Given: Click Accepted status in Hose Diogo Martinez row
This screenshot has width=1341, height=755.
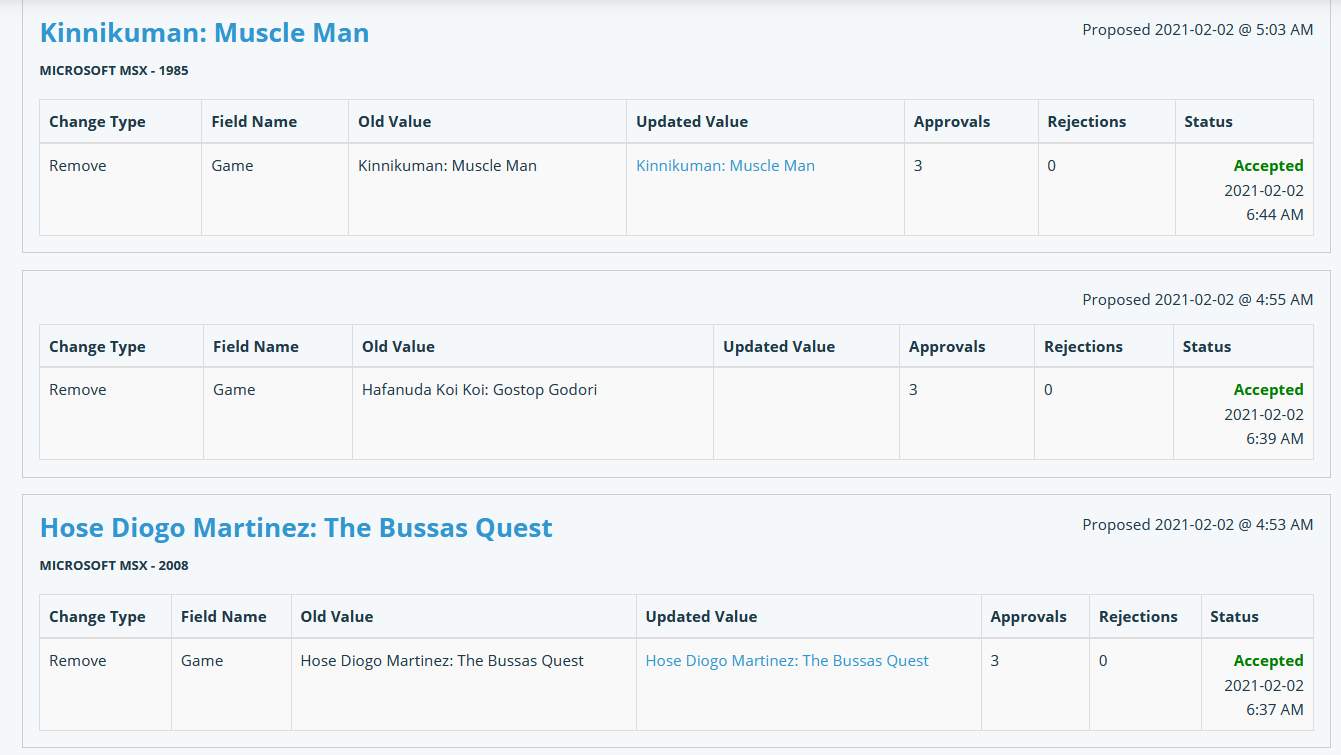Looking at the screenshot, I should point(1268,661).
